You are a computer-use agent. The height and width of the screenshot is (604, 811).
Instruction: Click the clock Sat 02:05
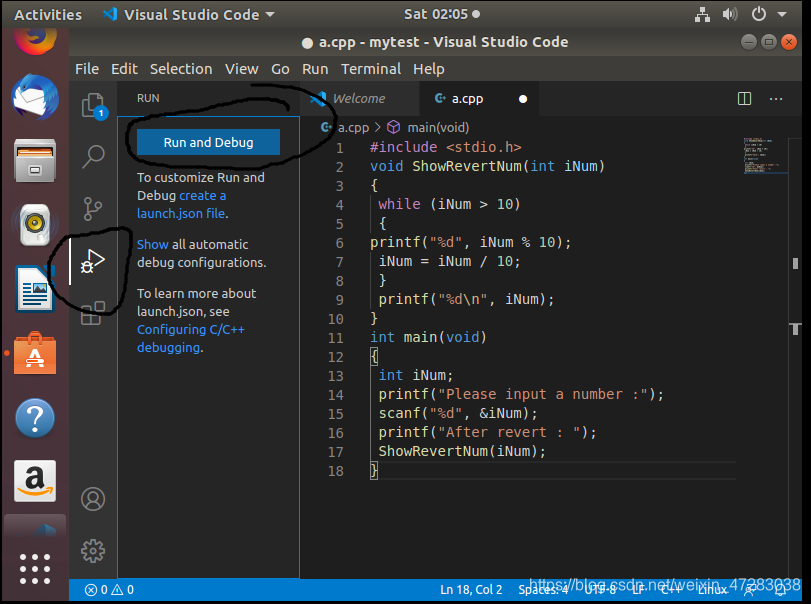436,14
